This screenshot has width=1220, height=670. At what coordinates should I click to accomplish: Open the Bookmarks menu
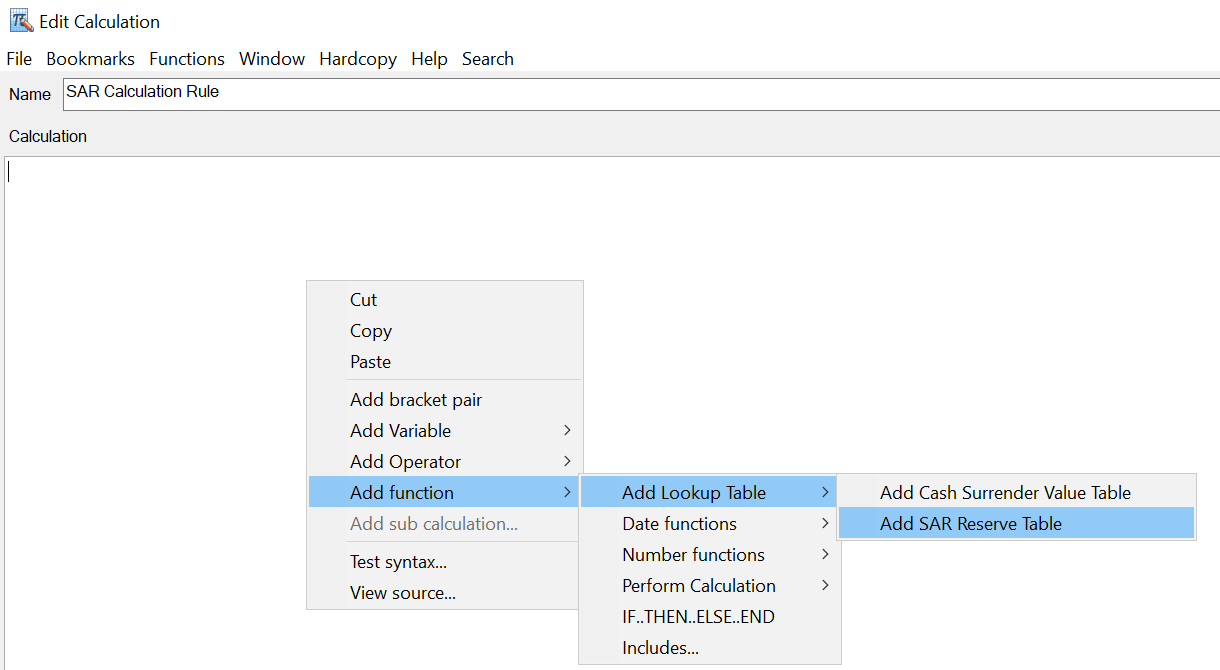[90, 59]
